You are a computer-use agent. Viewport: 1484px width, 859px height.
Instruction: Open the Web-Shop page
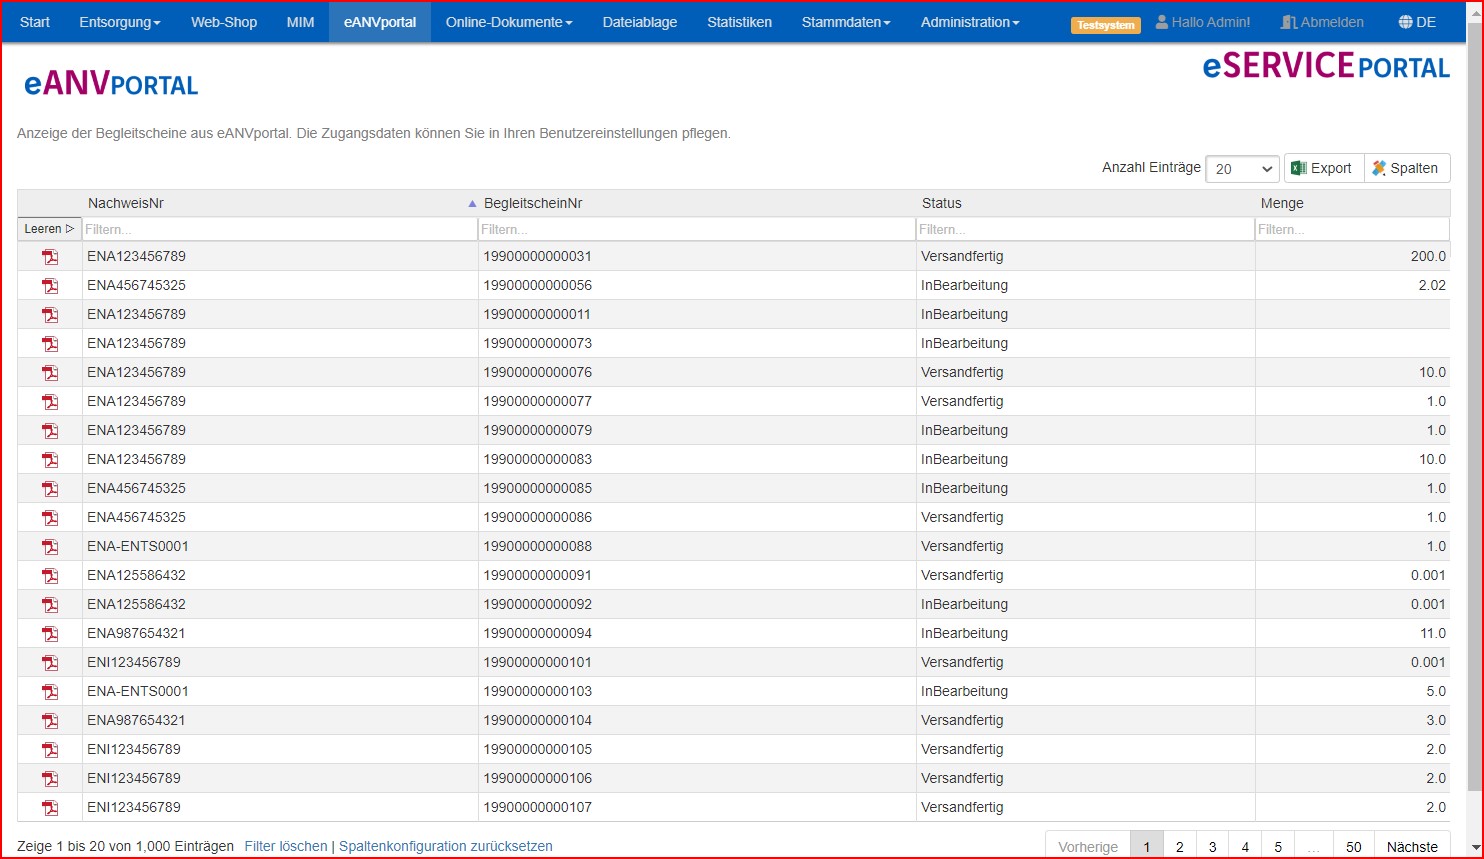point(224,22)
